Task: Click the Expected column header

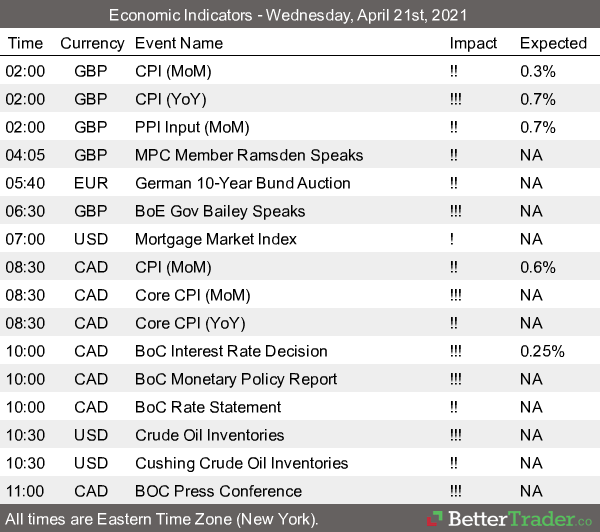Action: tap(553, 43)
